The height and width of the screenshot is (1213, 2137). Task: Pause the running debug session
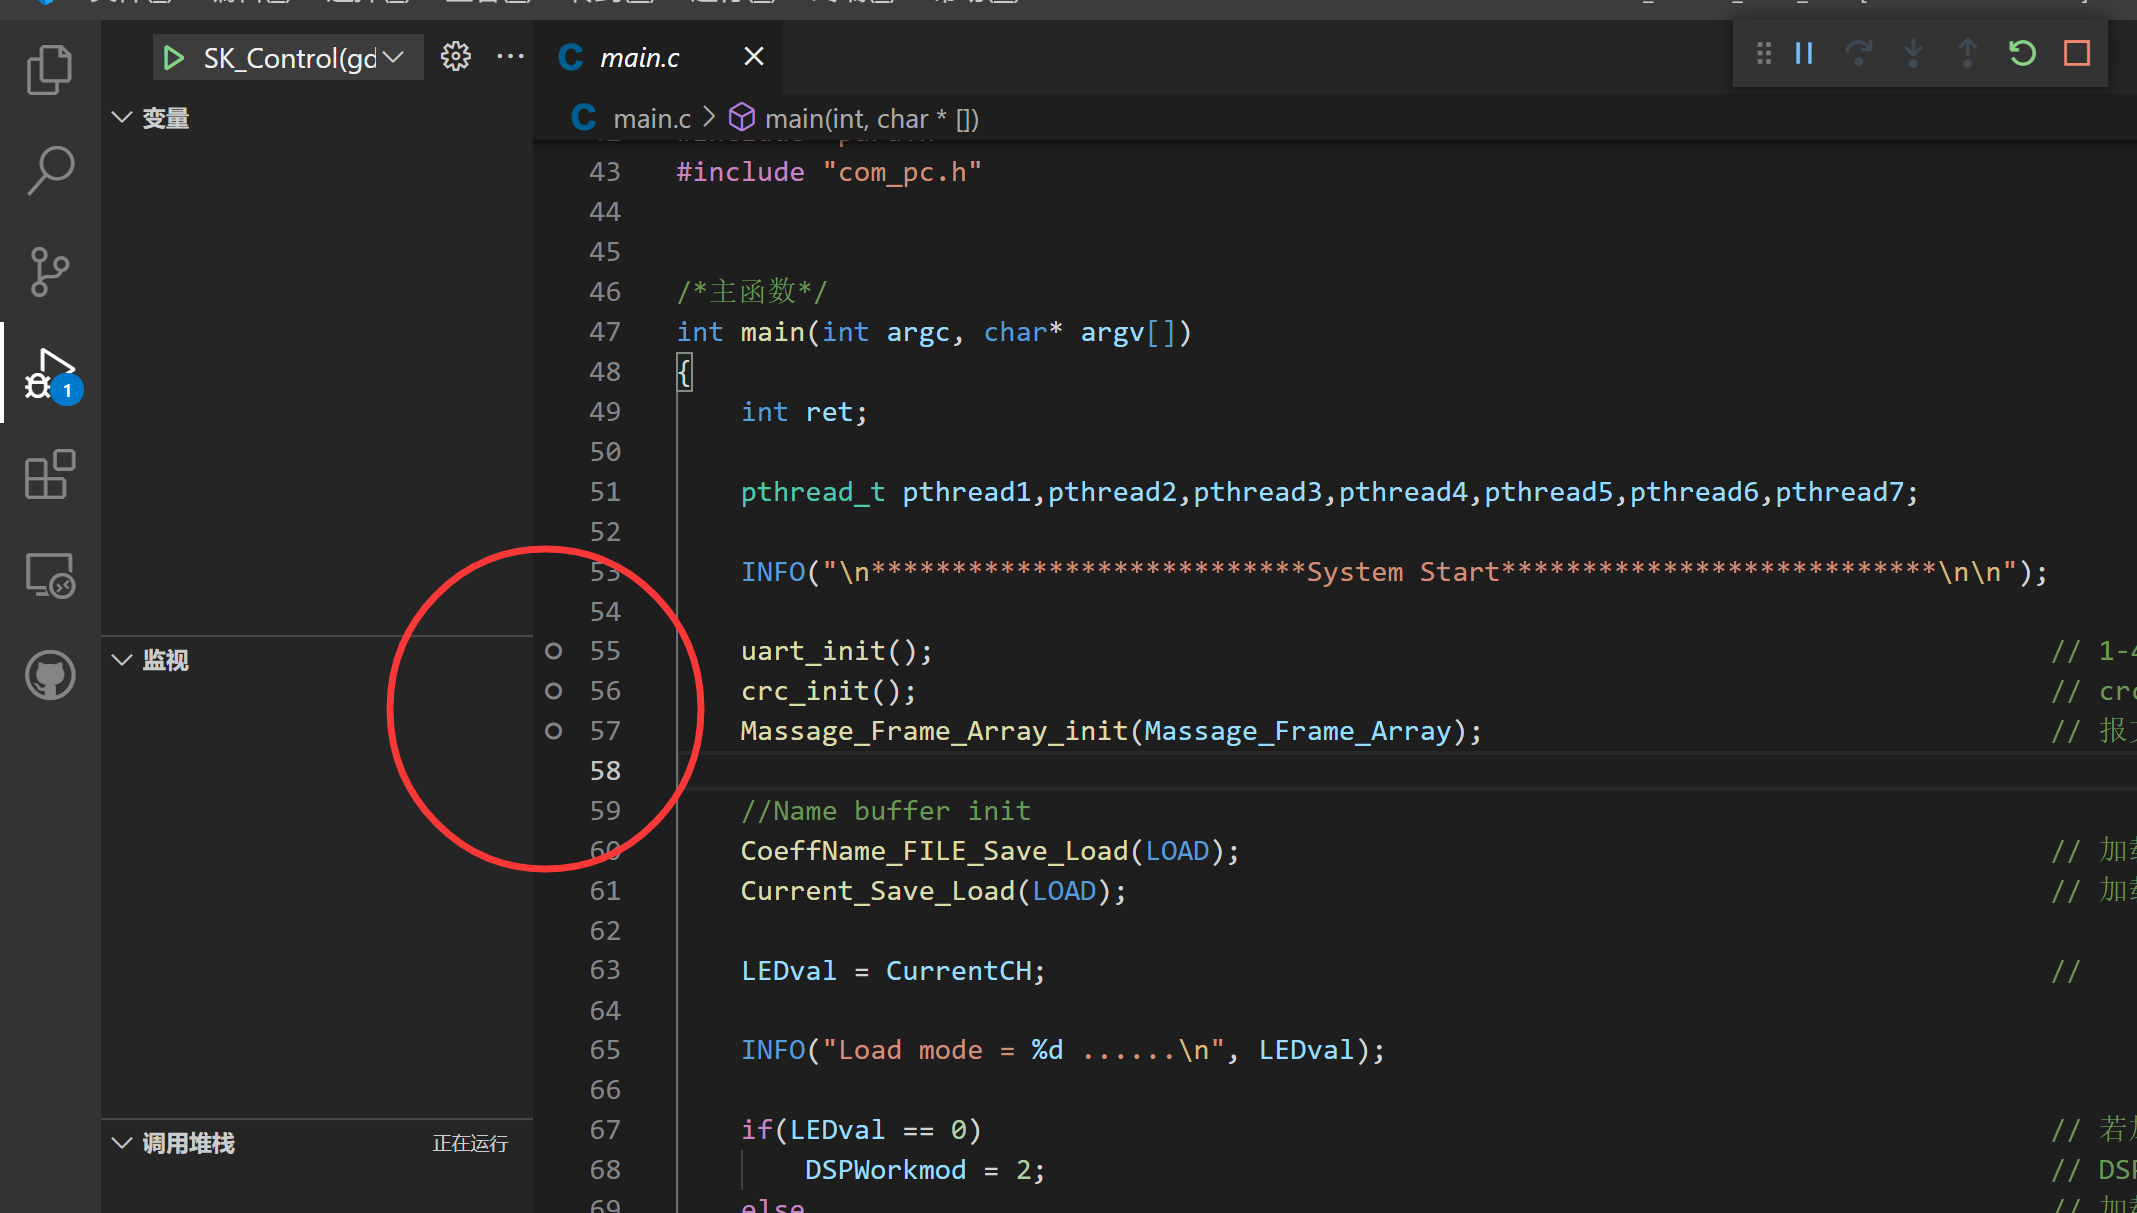1804,53
